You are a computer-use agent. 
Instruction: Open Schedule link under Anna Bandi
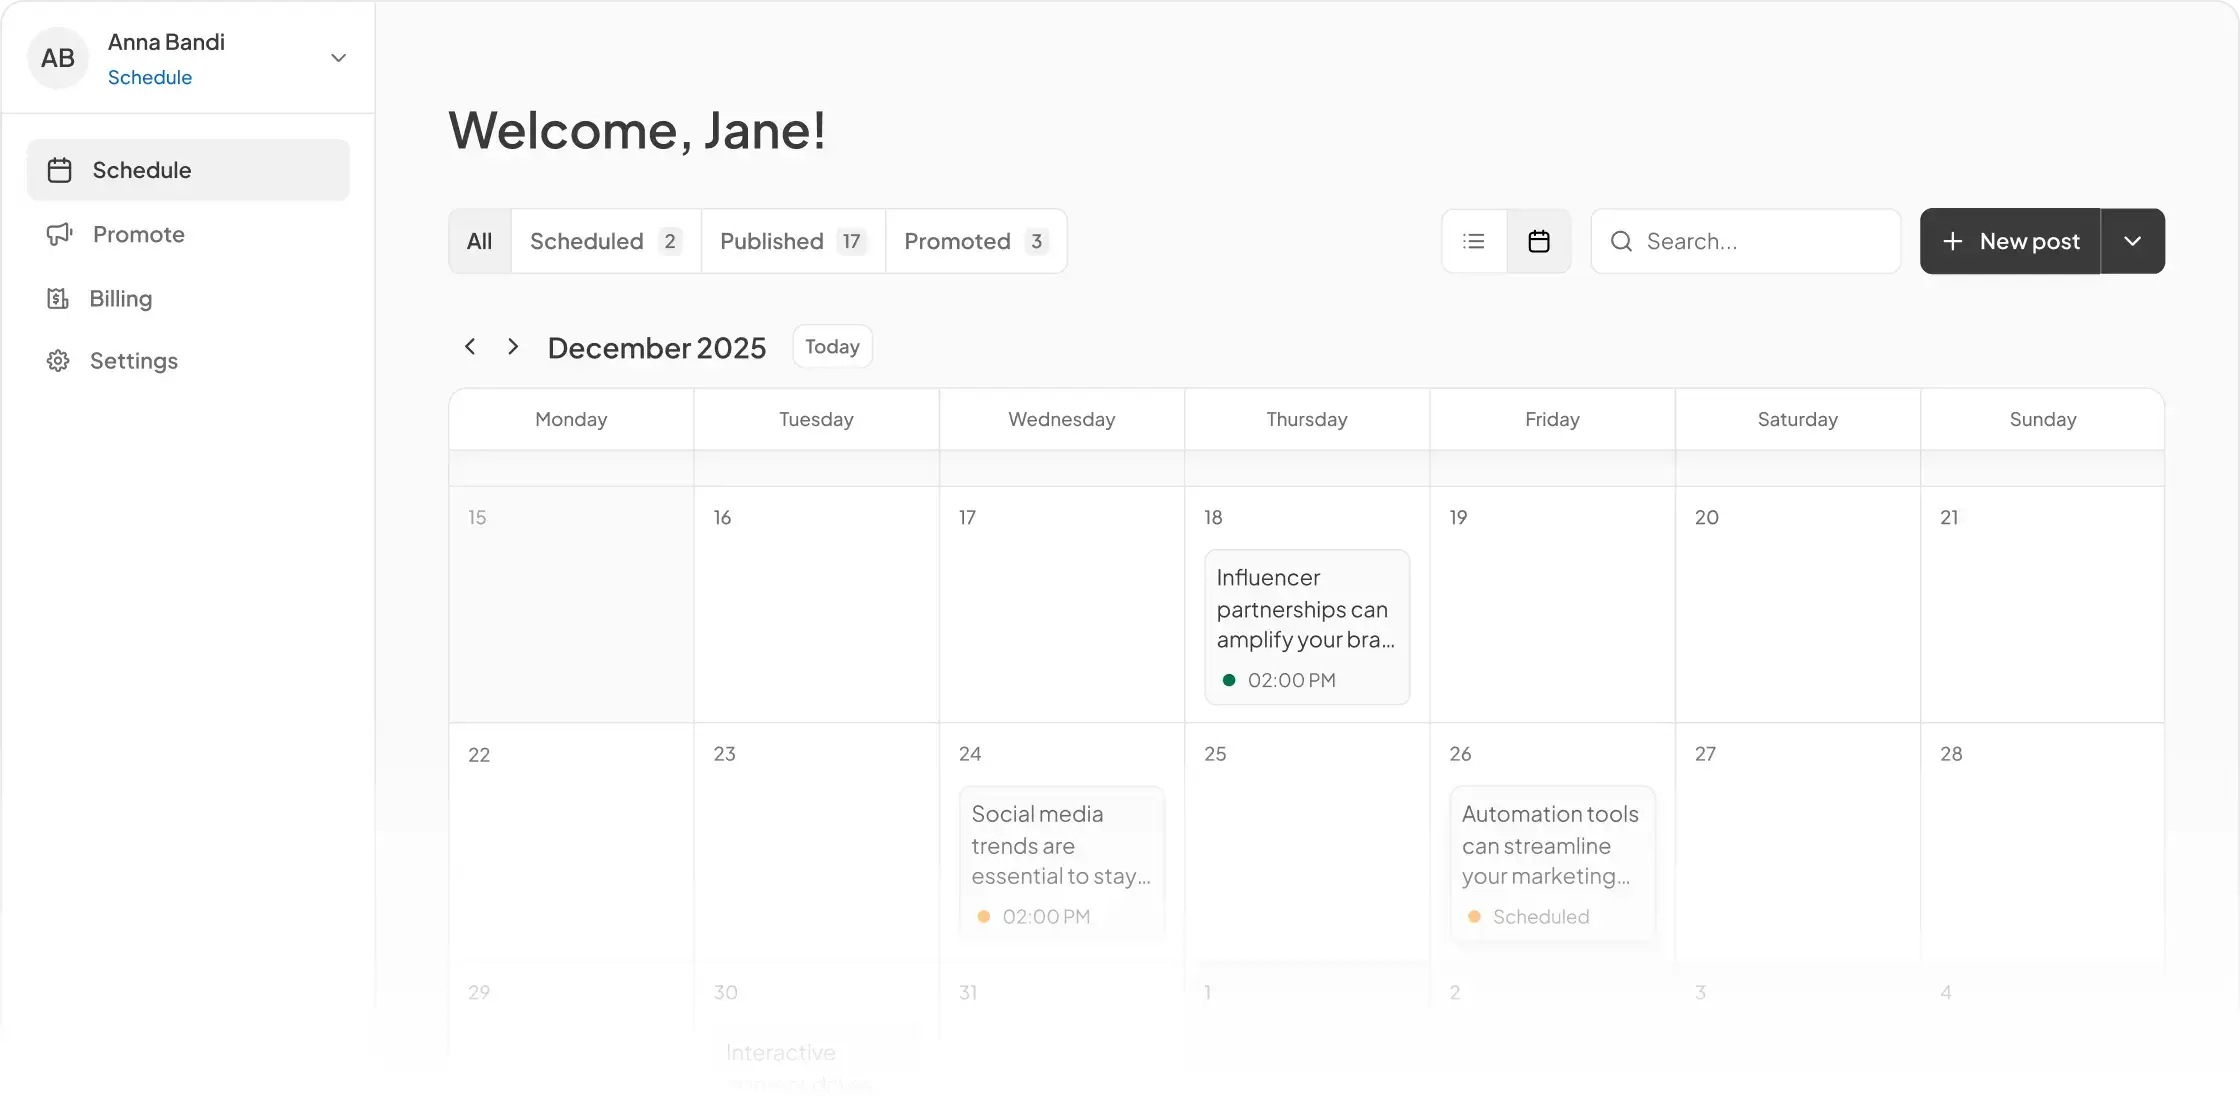(x=150, y=77)
